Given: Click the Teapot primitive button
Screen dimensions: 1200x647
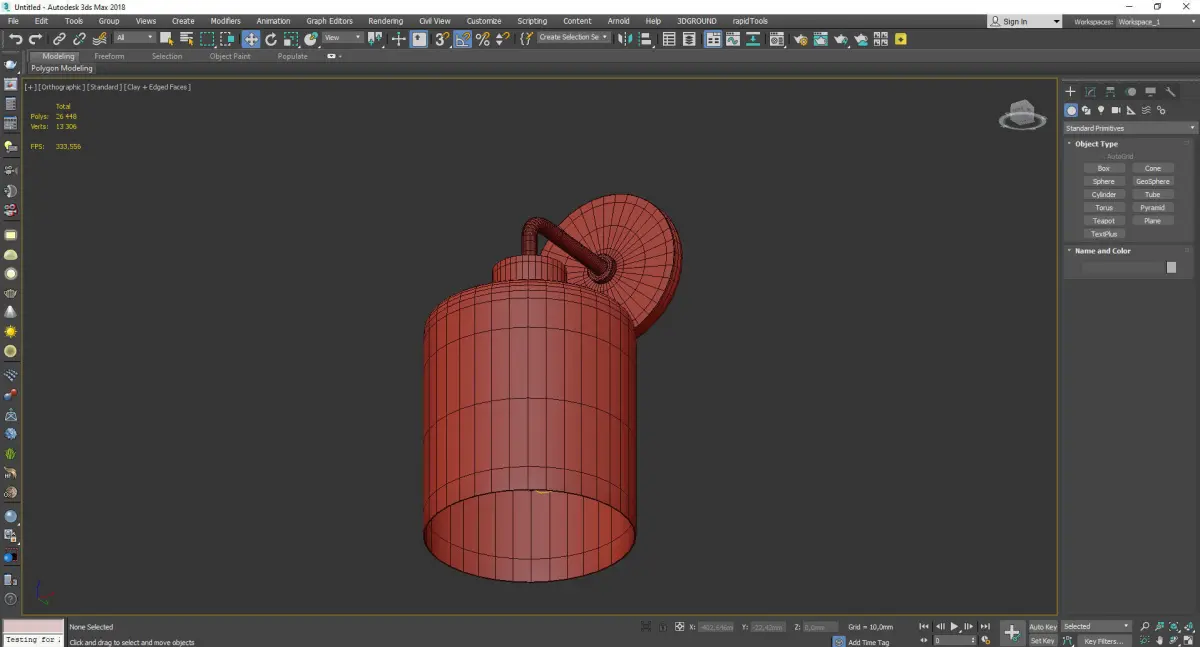Looking at the screenshot, I should click(x=1104, y=221).
